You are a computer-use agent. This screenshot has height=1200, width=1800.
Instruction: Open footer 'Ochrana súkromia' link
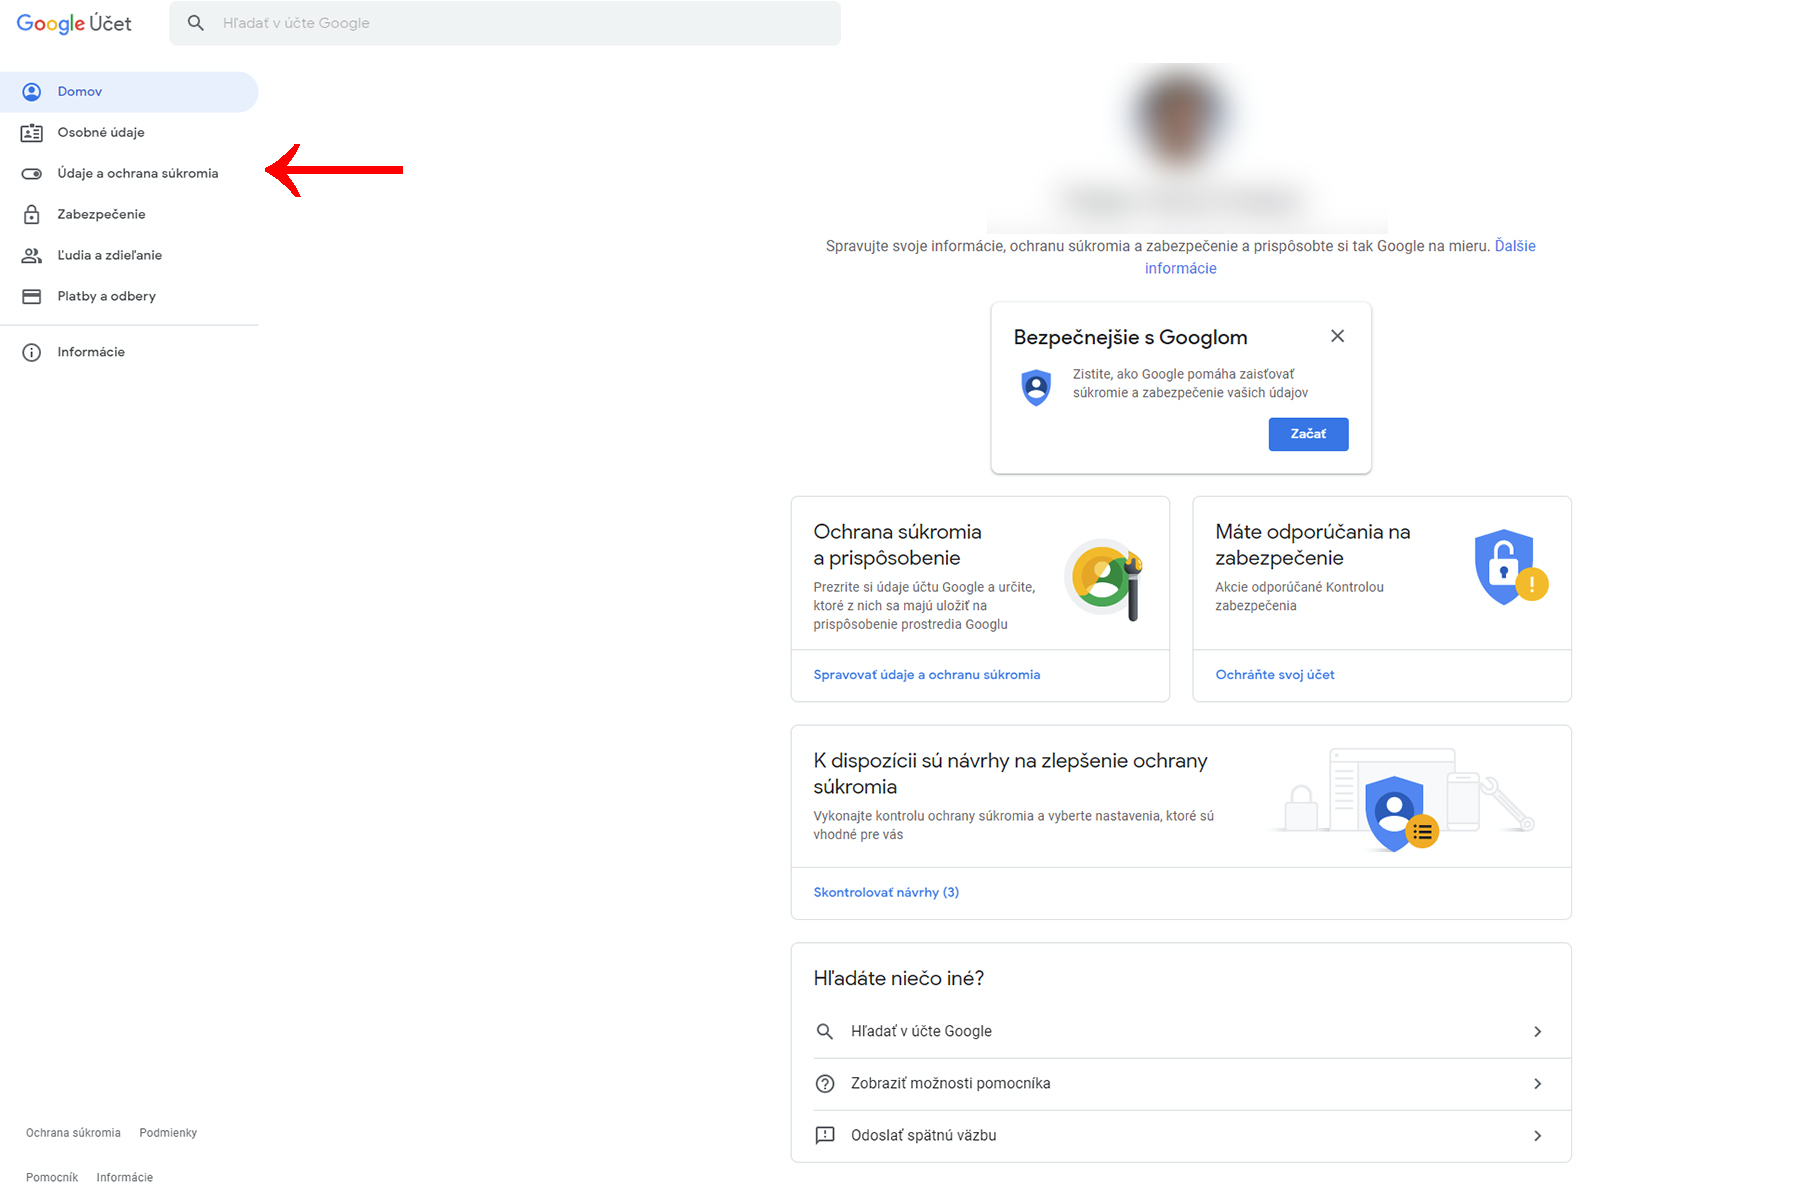point(73,1133)
